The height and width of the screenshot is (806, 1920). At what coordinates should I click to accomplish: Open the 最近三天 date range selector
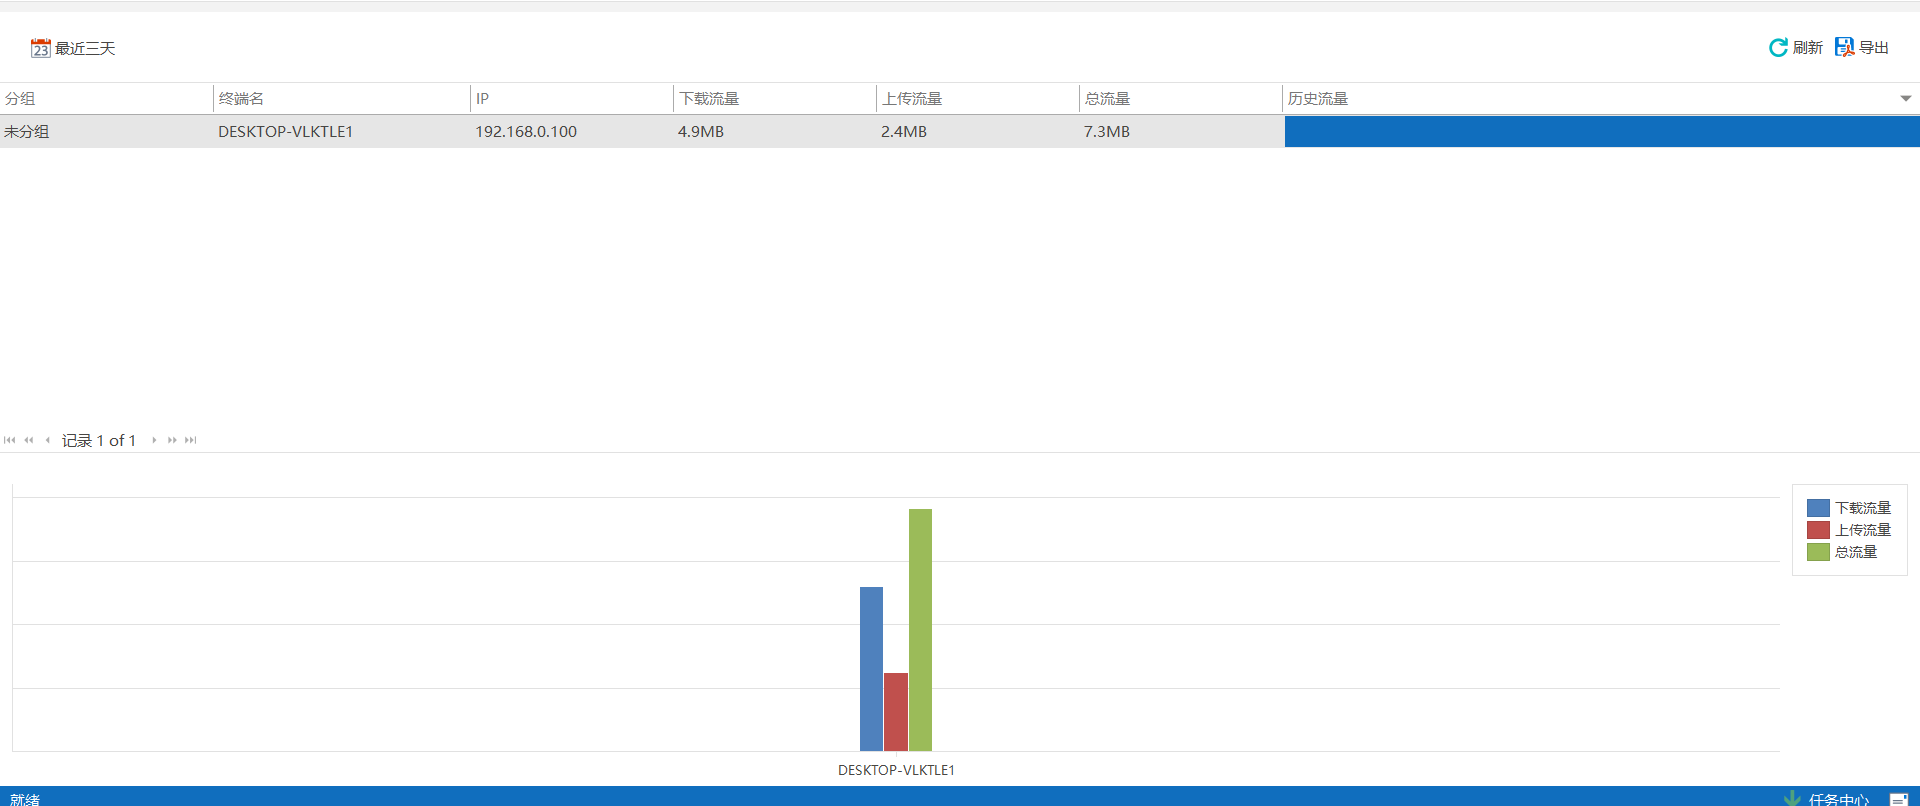coord(85,48)
